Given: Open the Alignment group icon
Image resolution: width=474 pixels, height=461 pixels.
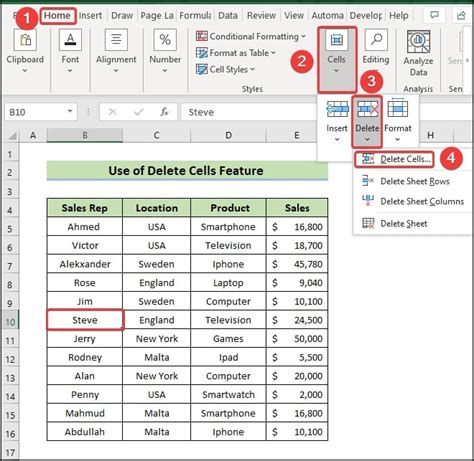Looking at the screenshot, I should coord(116,40).
